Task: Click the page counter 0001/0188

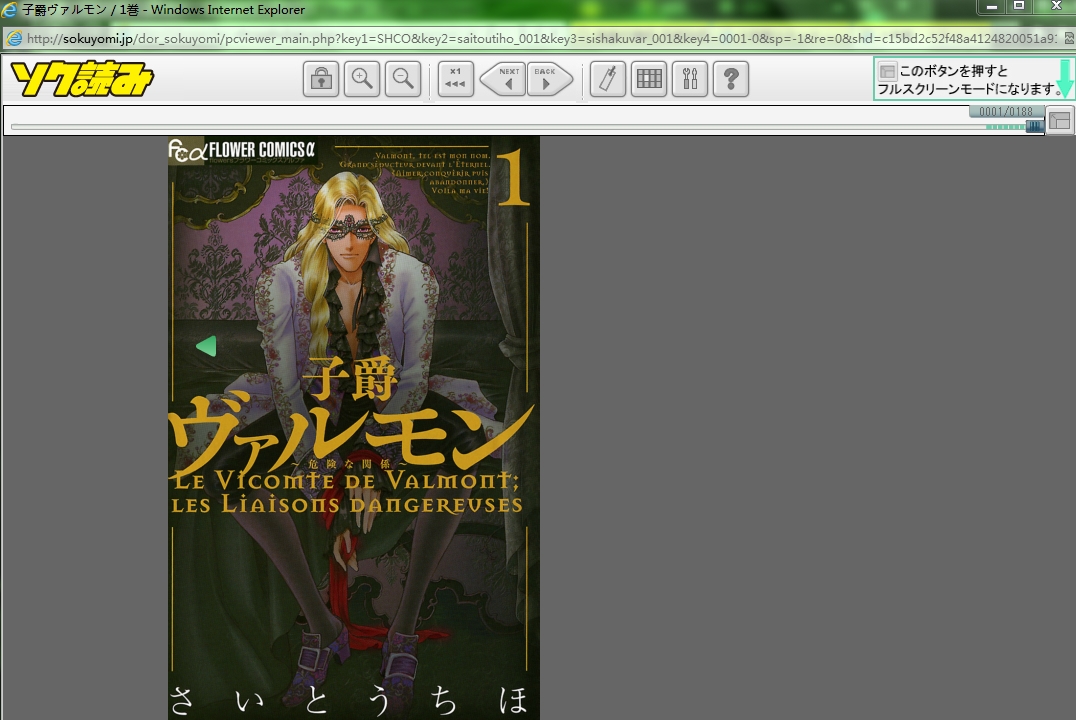Action: [1005, 112]
